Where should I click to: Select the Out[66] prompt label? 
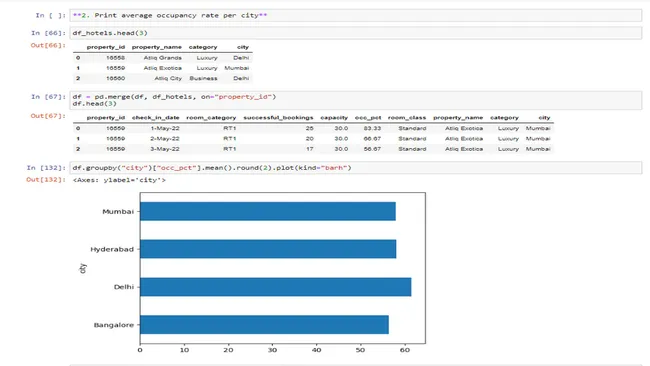[x=48, y=45]
